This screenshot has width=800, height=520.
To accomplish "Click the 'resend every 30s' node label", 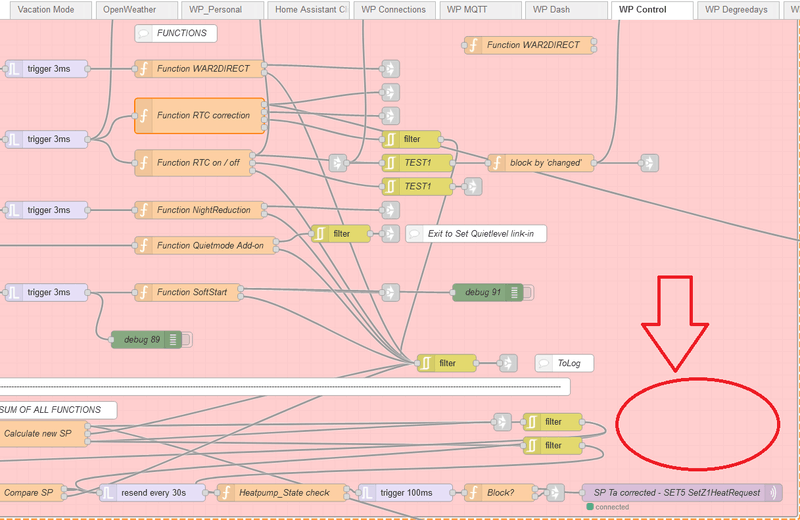I will (x=154, y=493).
